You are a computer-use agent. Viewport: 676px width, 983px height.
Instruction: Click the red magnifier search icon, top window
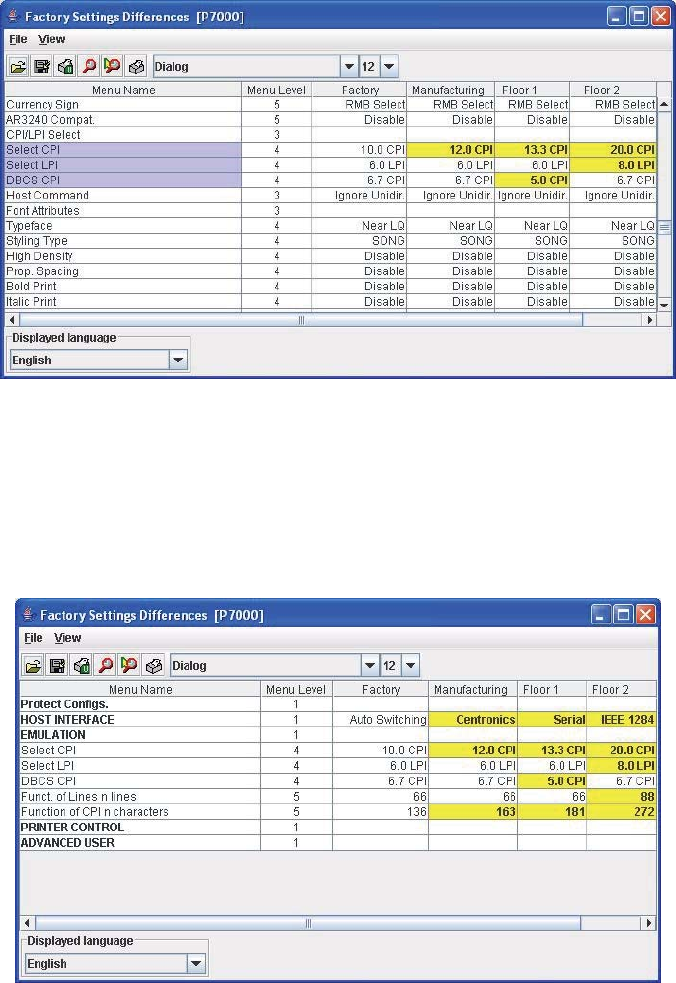tap(89, 66)
